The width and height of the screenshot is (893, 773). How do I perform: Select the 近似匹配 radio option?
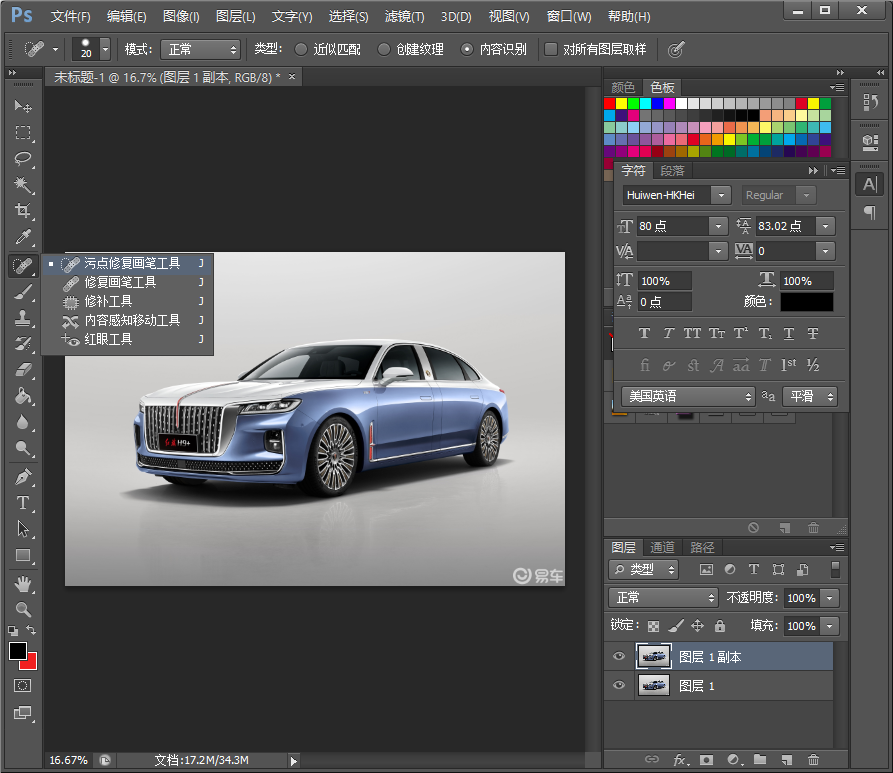point(302,49)
